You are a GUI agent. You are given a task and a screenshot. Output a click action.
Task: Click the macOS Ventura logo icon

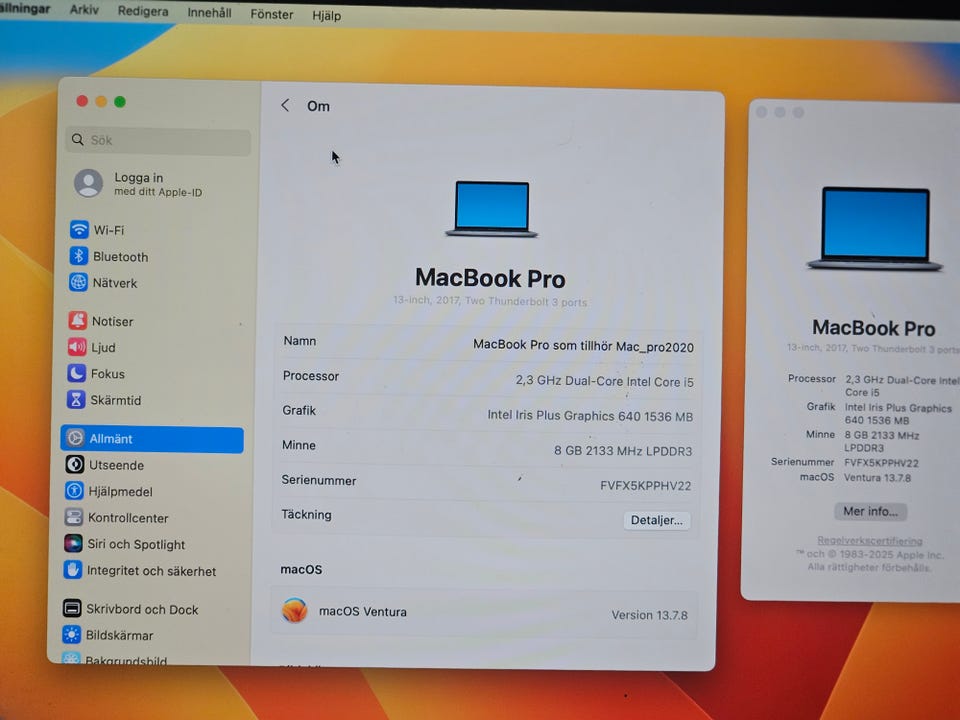pos(294,610)
